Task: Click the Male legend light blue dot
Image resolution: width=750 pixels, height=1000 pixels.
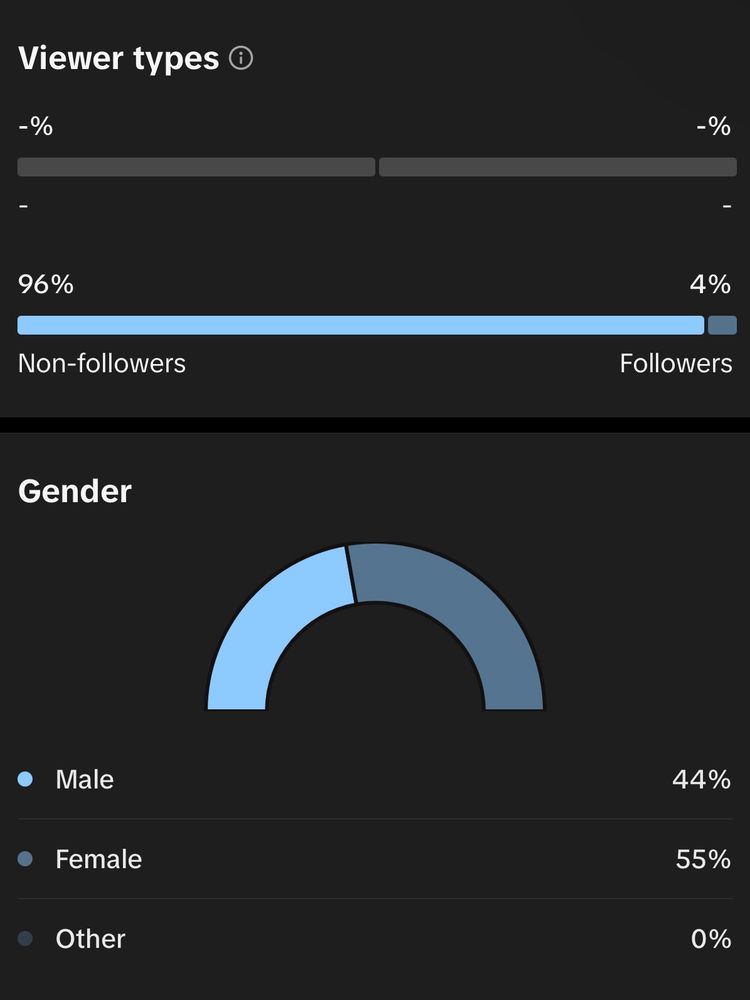Action: [x=26, y=779]
